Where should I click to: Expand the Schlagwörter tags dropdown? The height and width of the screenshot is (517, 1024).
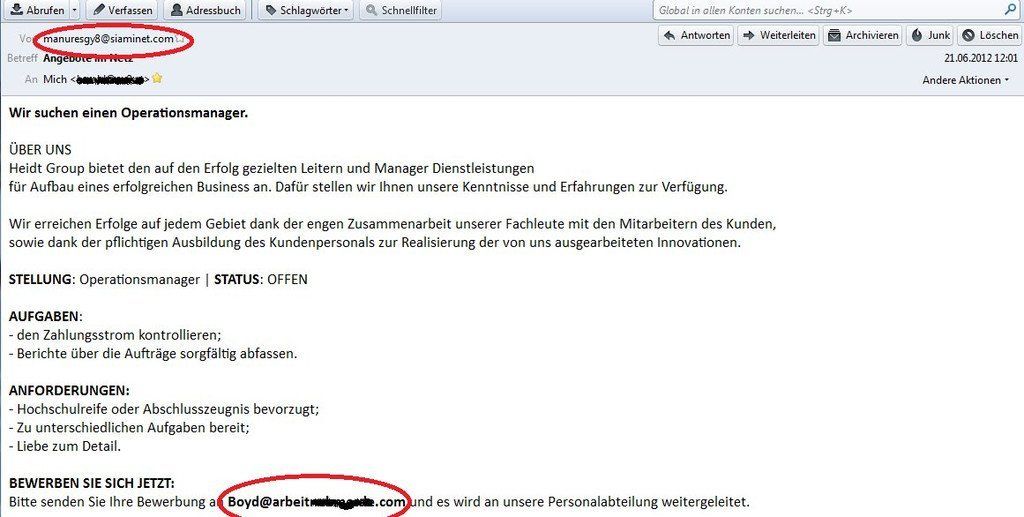pos(306,10)
